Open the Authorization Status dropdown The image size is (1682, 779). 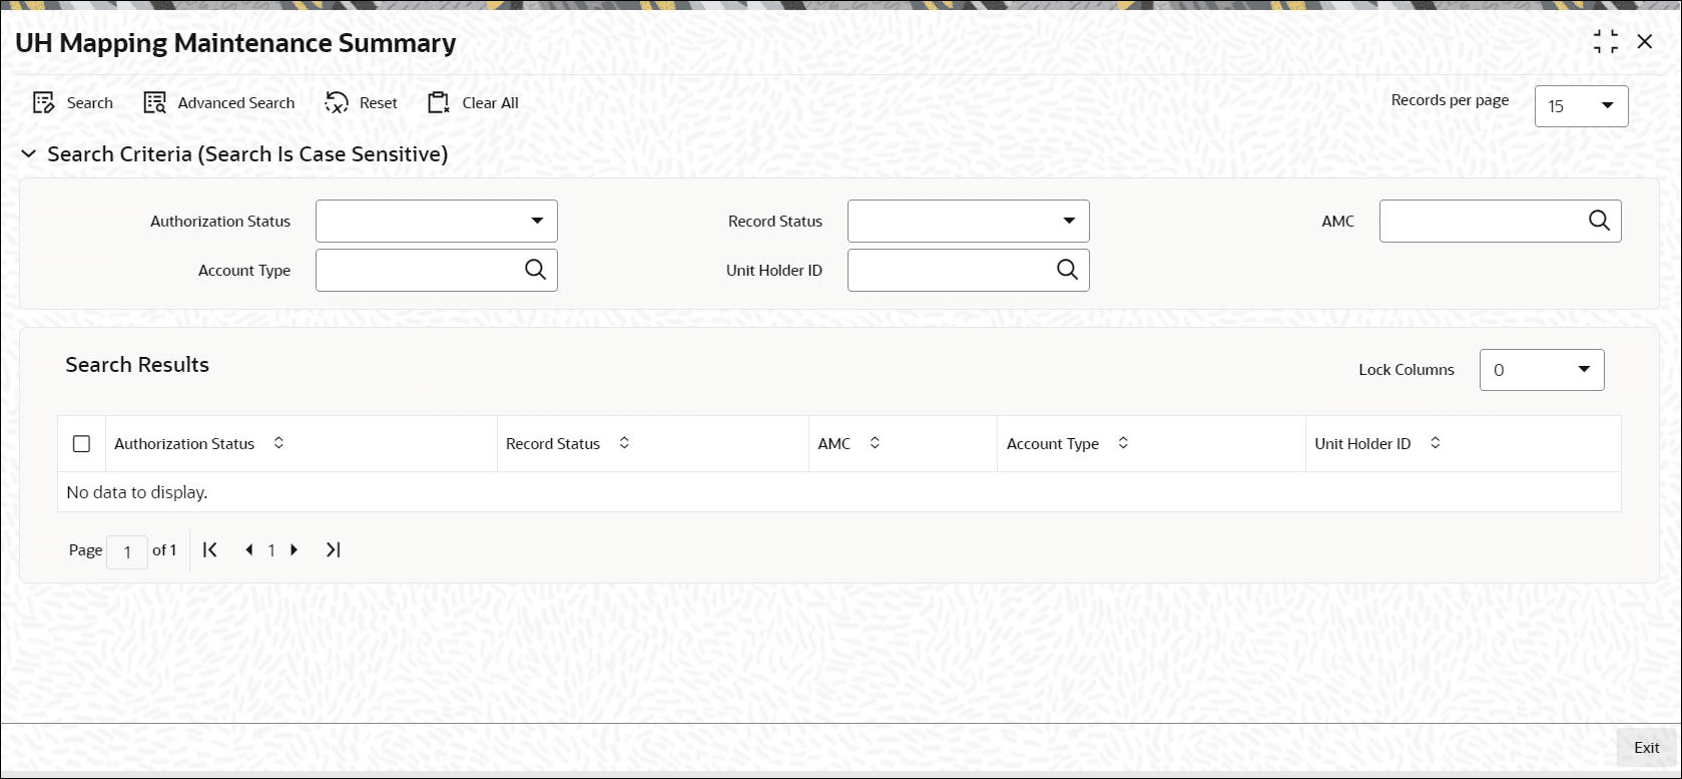[437, 221]
